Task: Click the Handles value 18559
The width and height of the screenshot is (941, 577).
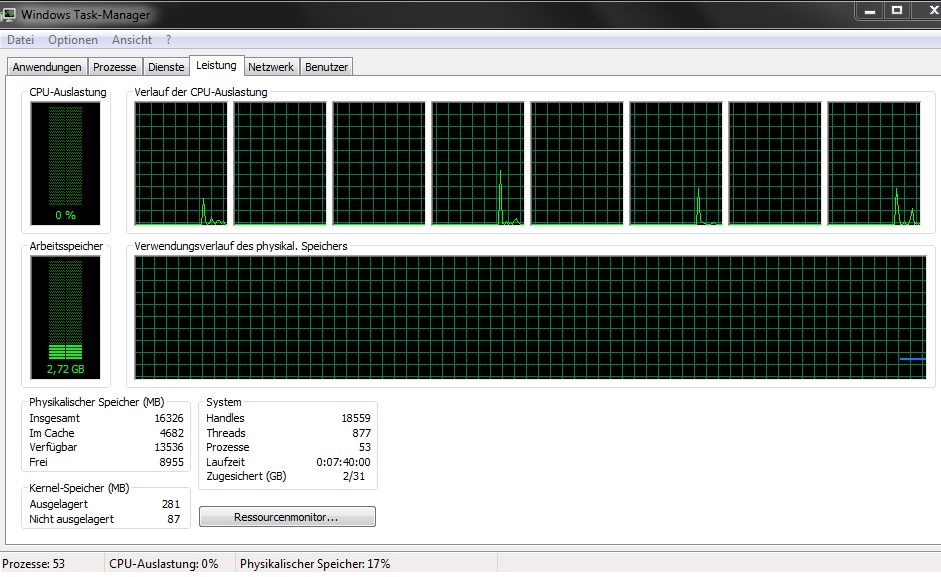Action: [356, 418]
